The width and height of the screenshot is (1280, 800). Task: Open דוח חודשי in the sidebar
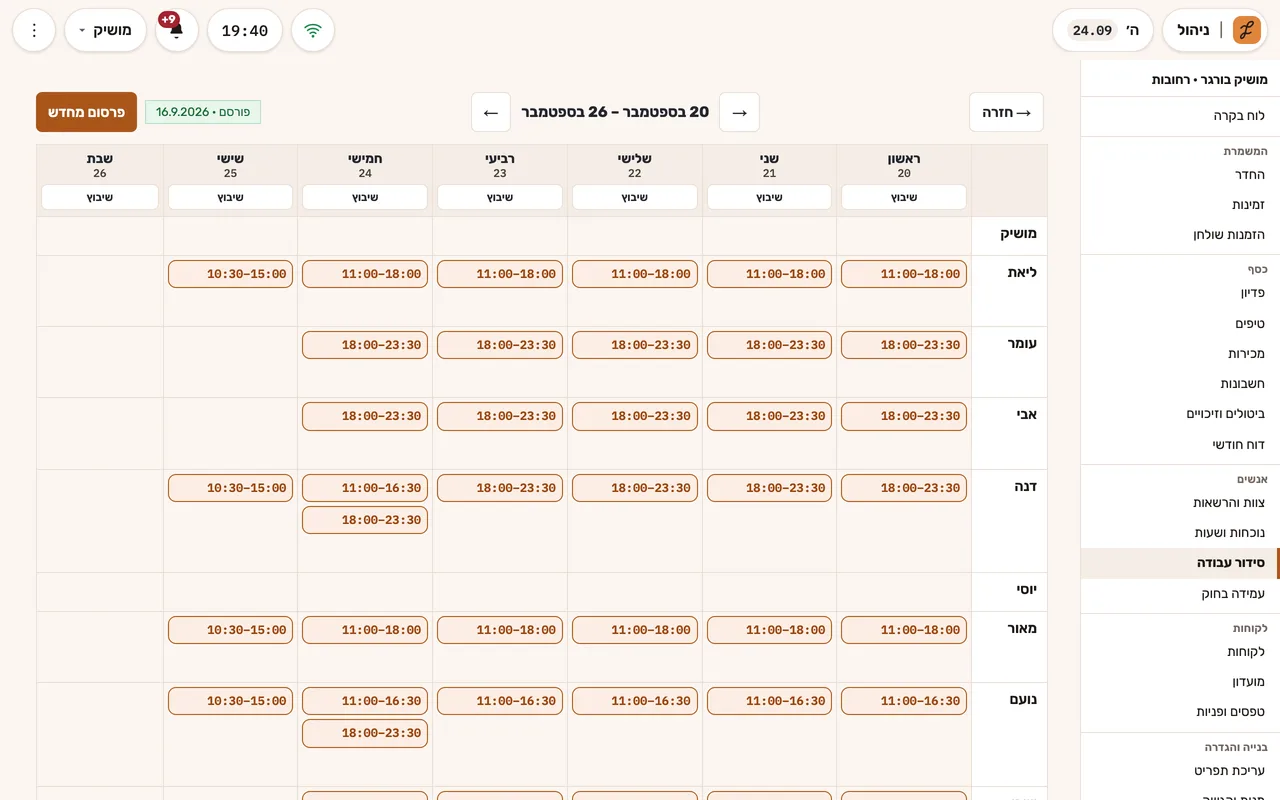(x=1180, y=444)
